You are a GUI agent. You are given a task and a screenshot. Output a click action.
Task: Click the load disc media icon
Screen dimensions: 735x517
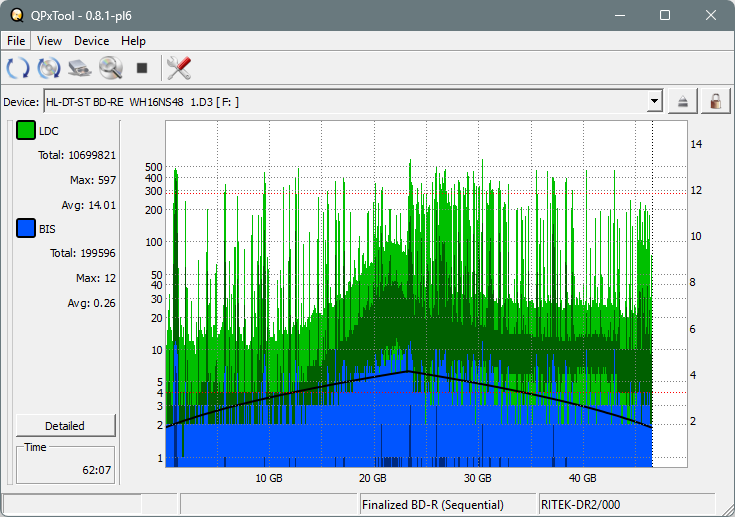[49, 68]
